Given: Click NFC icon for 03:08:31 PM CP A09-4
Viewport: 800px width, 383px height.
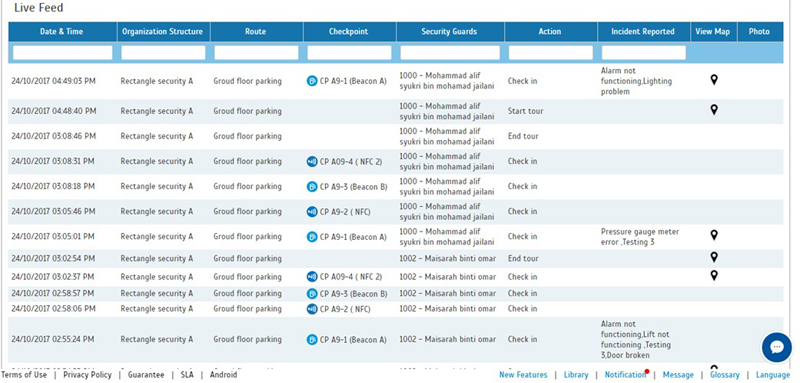Looking at the screenshot, I should [x=312, y=161].
